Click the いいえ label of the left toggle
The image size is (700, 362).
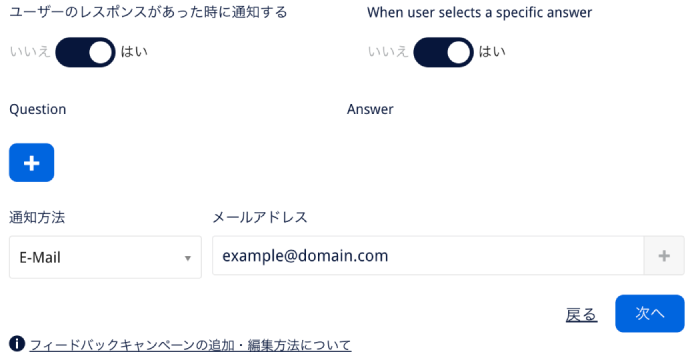coord(30,52)
